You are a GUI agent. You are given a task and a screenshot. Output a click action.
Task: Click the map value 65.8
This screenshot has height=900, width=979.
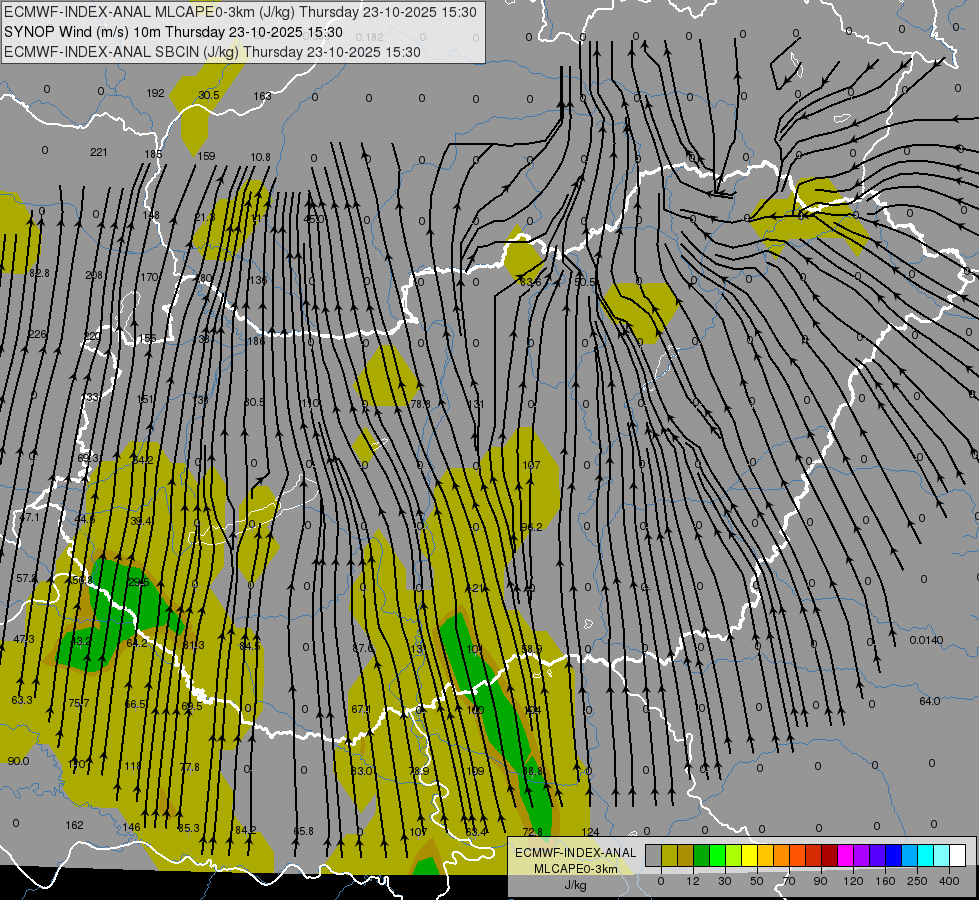point(303,831)
